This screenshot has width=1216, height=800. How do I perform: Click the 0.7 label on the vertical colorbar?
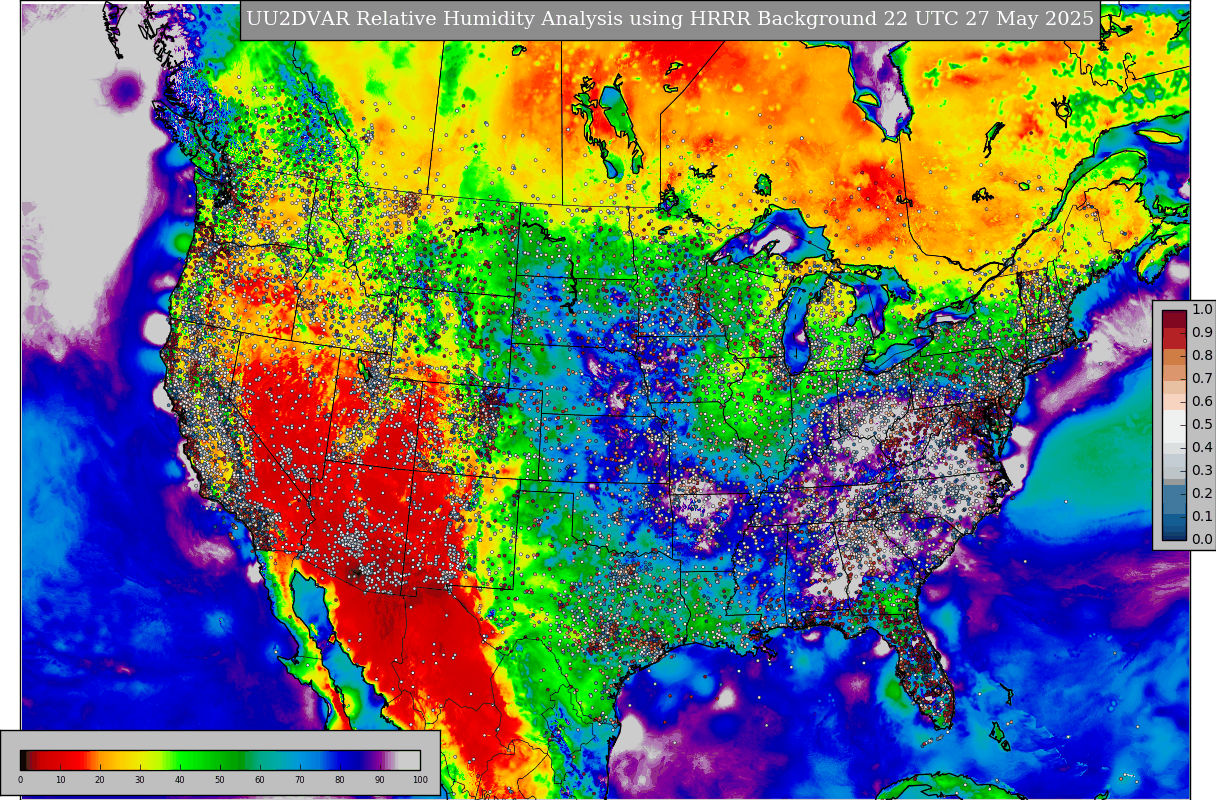point(1202,379)
